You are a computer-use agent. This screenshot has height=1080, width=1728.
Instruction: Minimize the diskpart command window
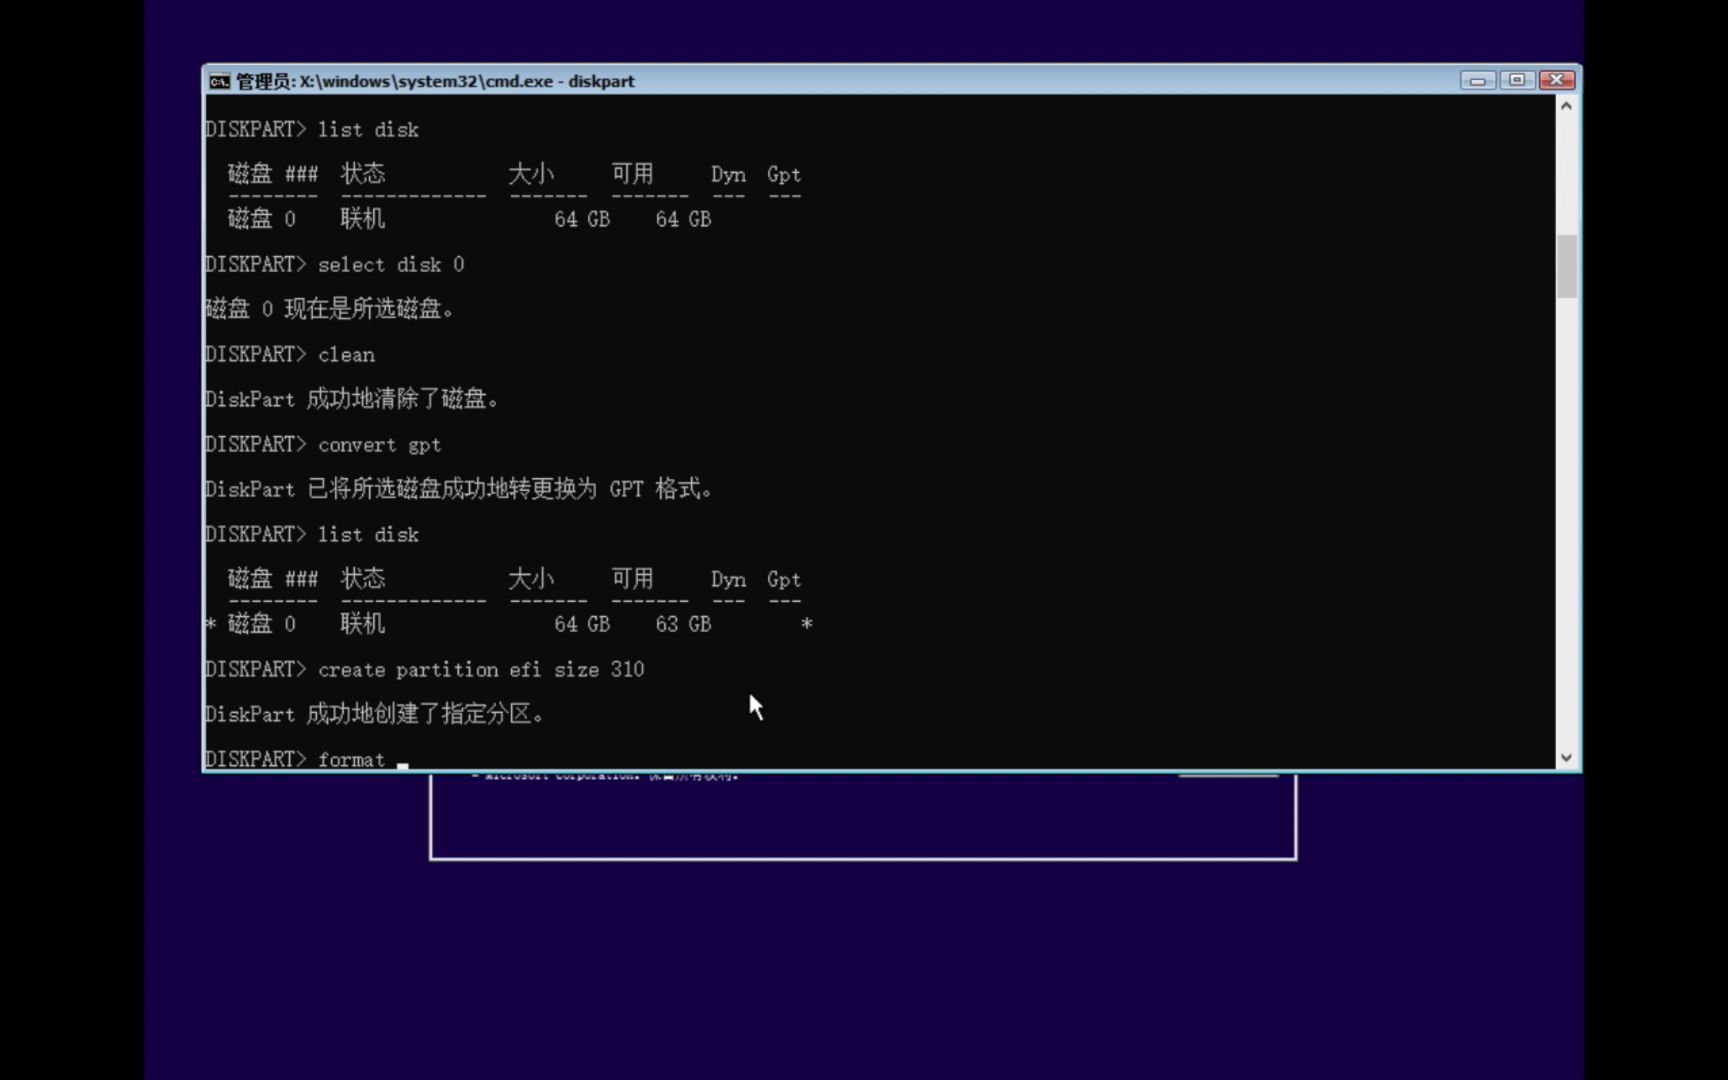tap(1477, 80)
